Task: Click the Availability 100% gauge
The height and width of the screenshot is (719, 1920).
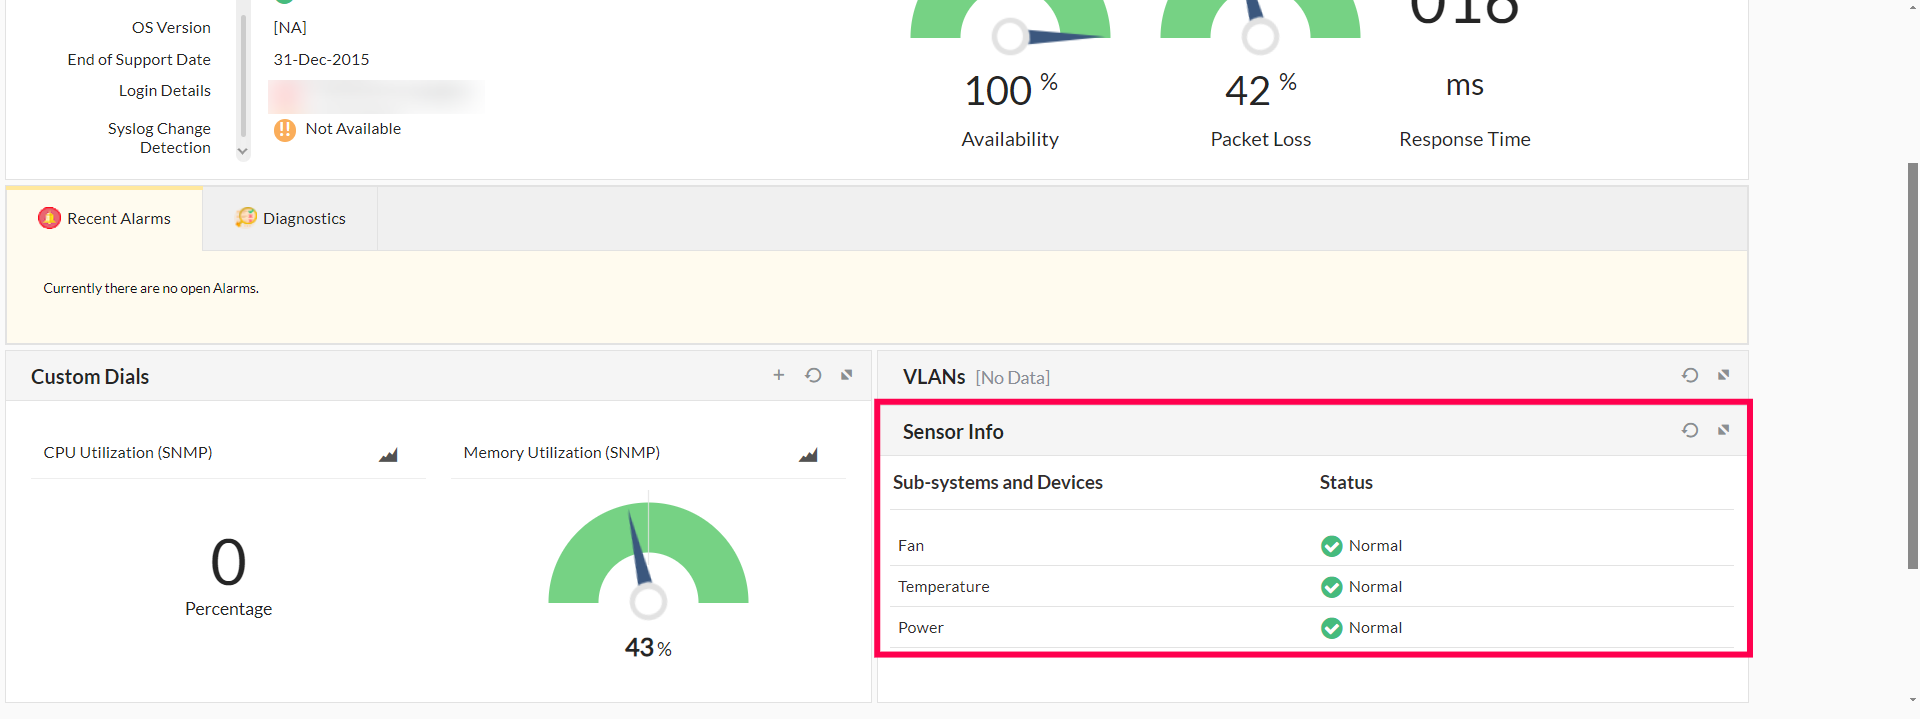Action: coord(1010,25)
